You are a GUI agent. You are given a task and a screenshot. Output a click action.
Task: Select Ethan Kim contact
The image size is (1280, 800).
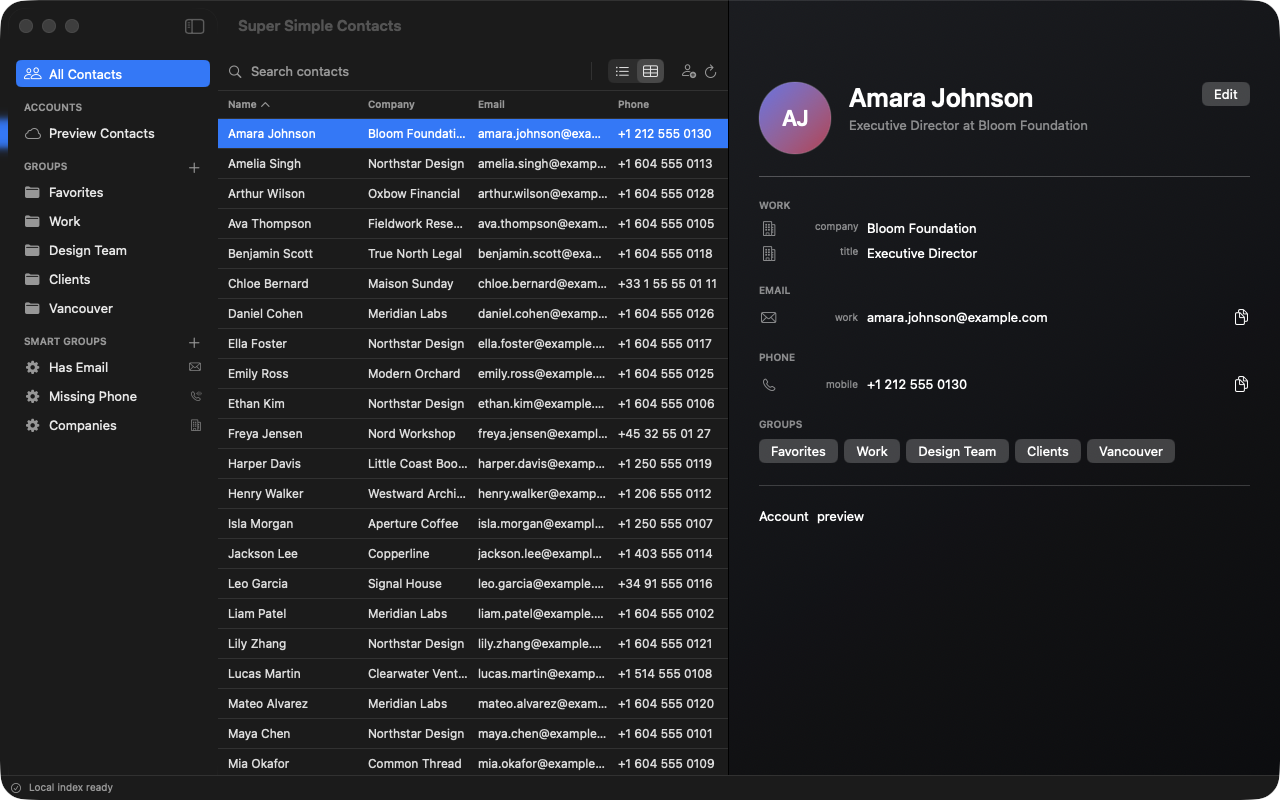tap(473, 404)
